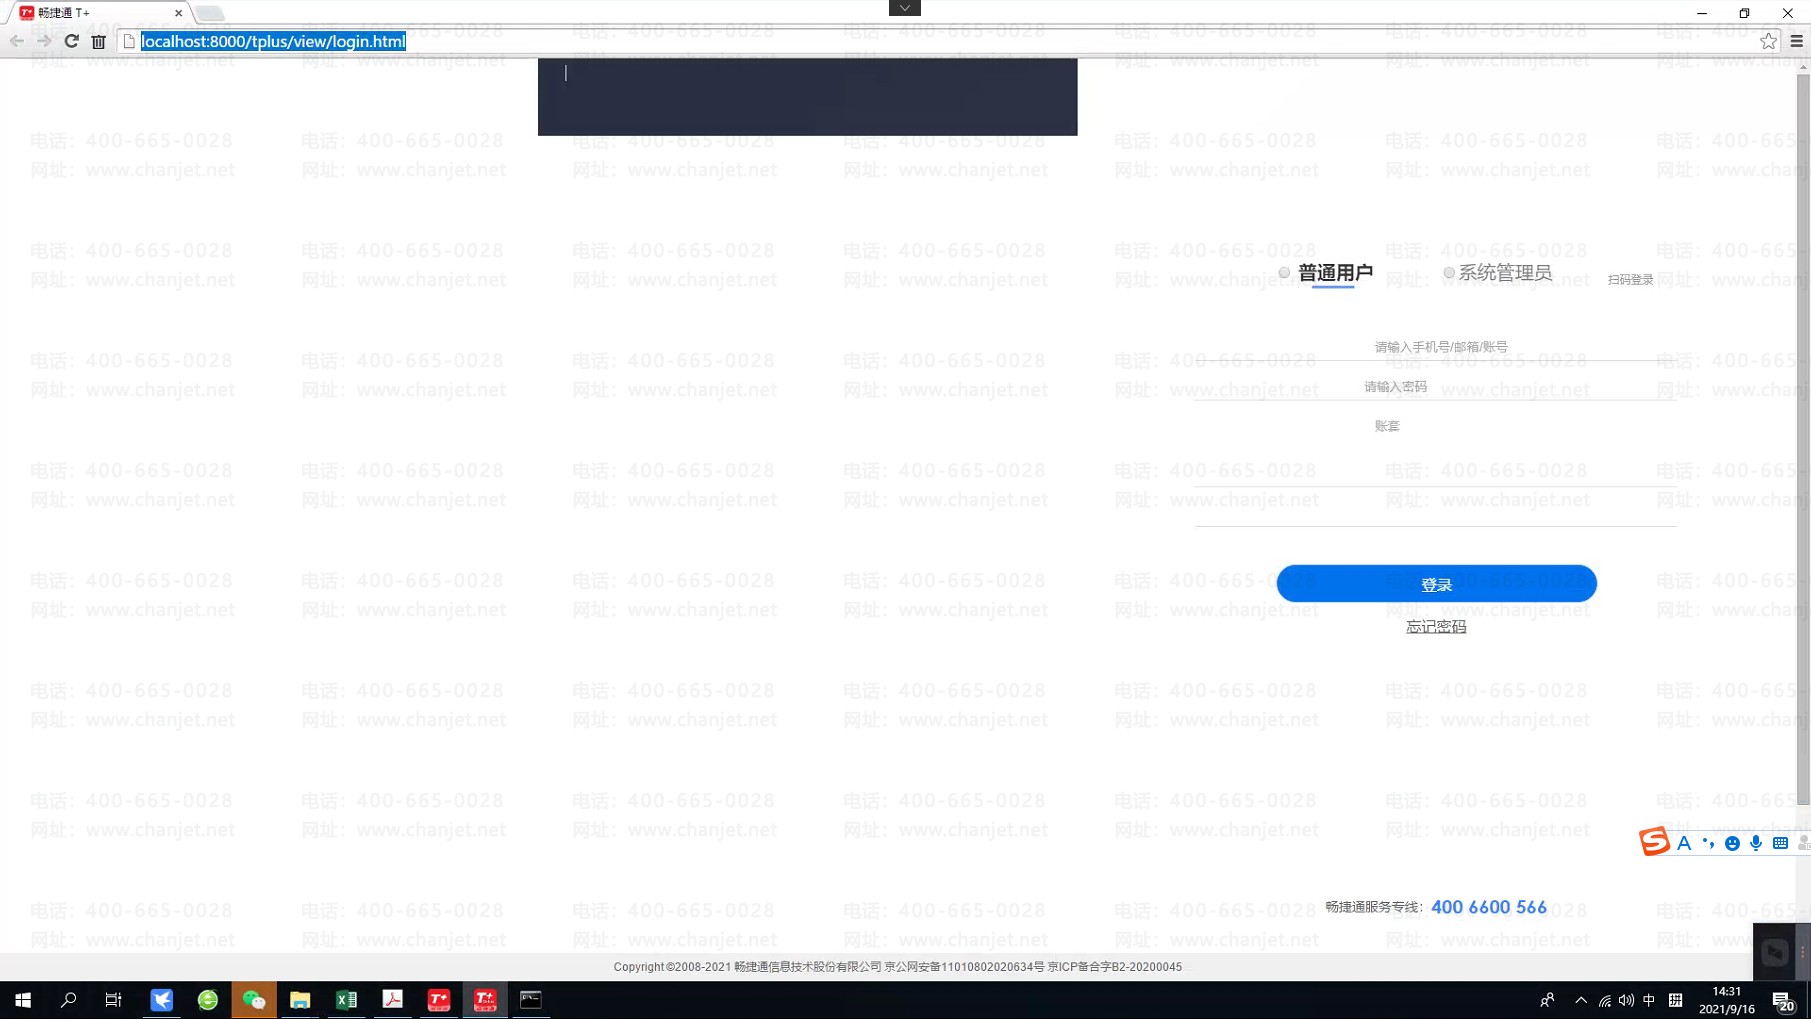Go back with the browser back arrow

[x=17, y=41]
